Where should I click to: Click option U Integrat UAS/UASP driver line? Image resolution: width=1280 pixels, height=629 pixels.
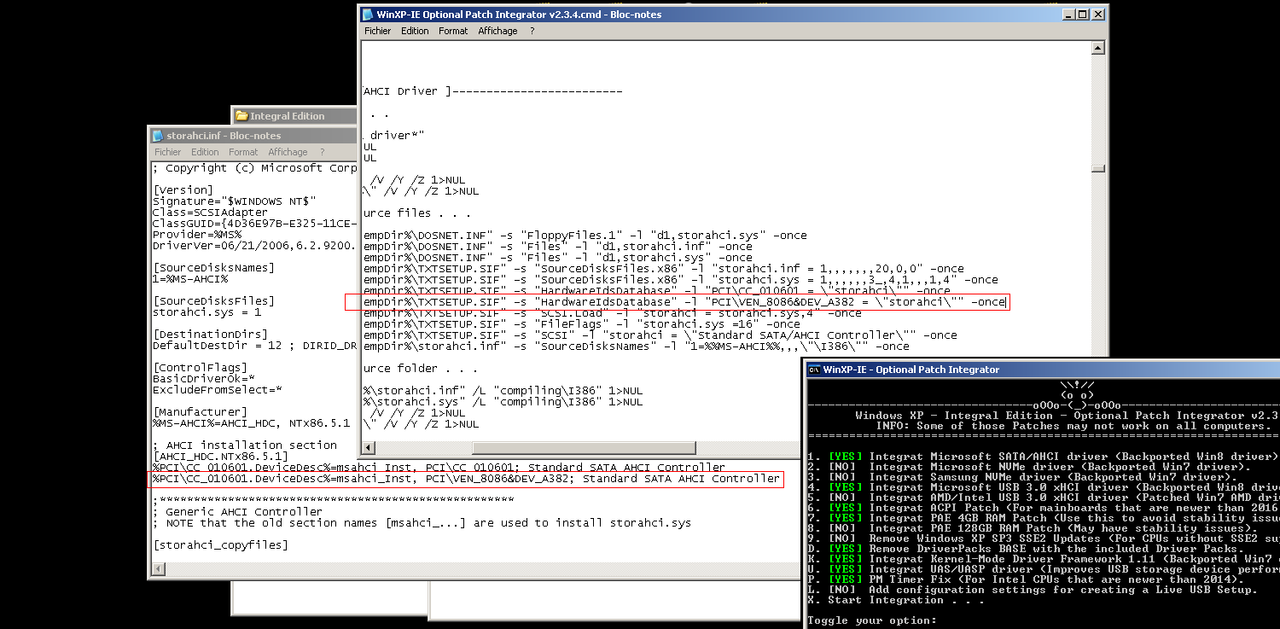click(1043, 568)
